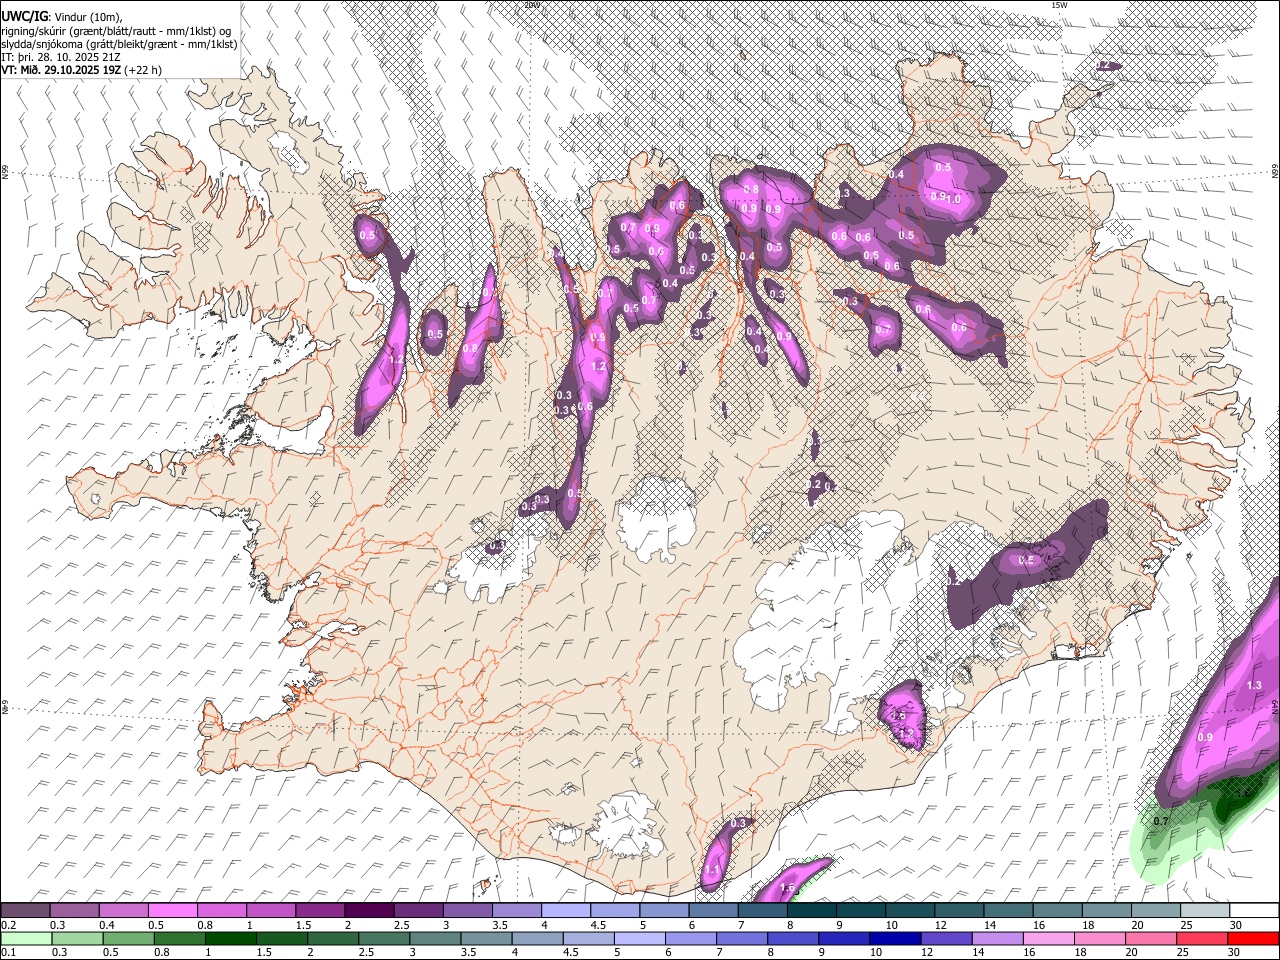Pick the dark teal upper swatch between 8 and 9
The width and height of the screenshot is (1280, 960).
click(810, 910)
